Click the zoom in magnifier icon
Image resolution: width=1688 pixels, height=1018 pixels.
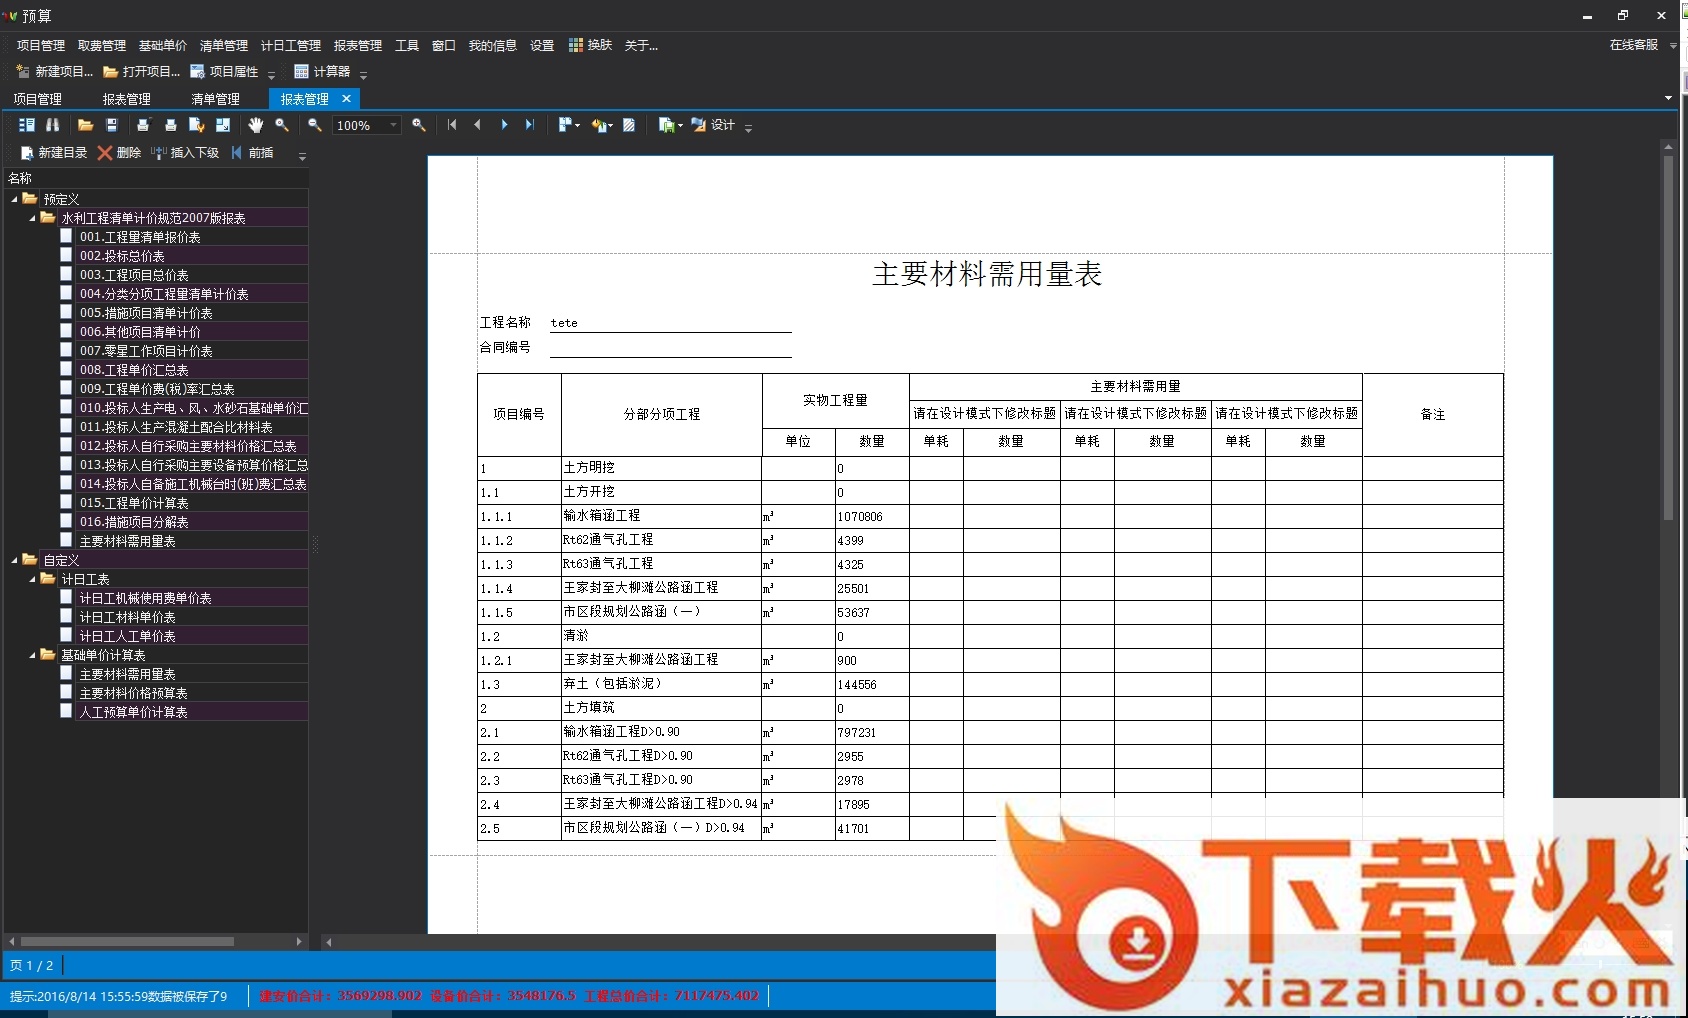419,125
